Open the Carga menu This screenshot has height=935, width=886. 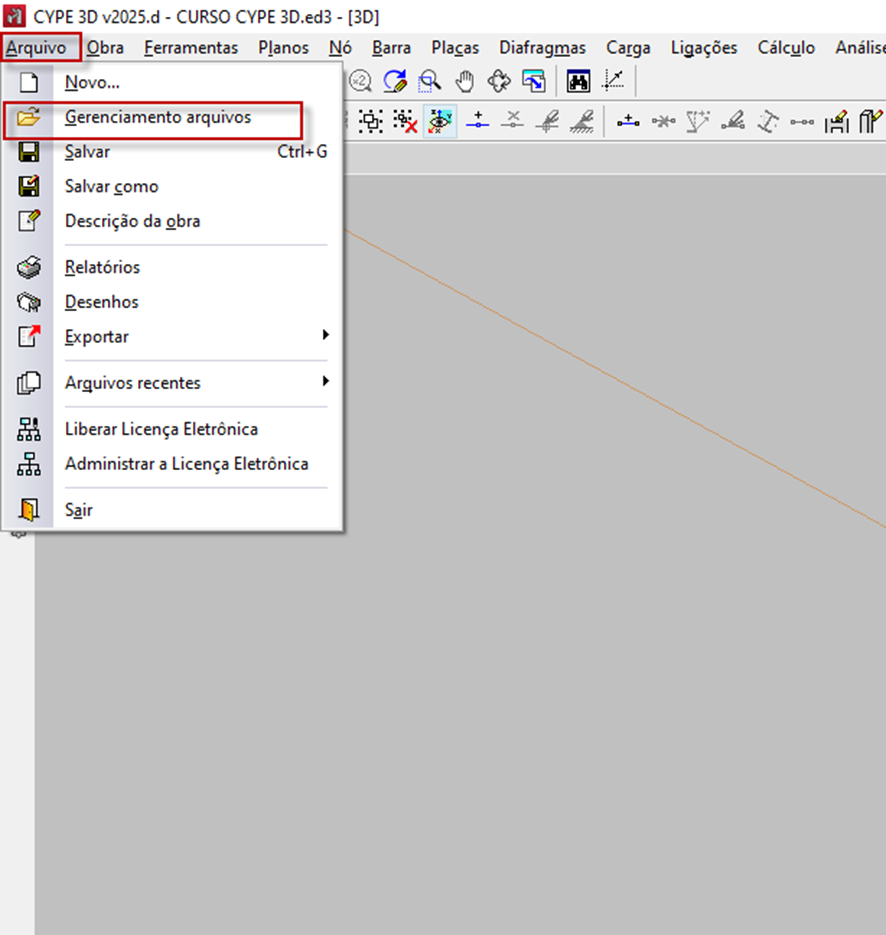click(628, 48)
